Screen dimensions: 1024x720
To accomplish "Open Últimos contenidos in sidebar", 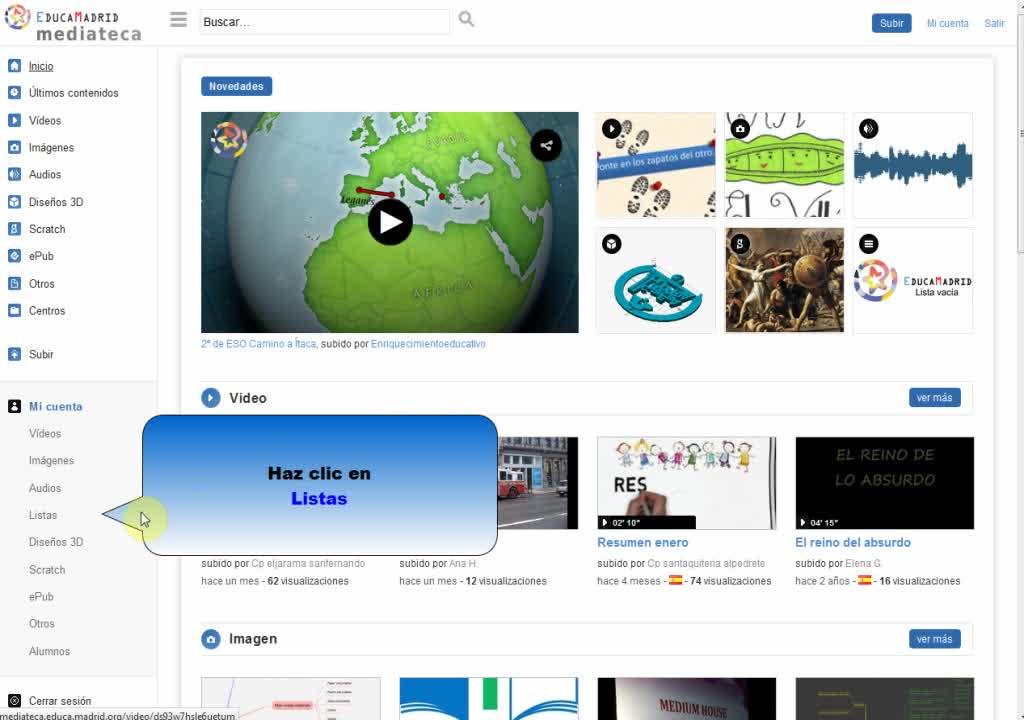I will (73, 93).
